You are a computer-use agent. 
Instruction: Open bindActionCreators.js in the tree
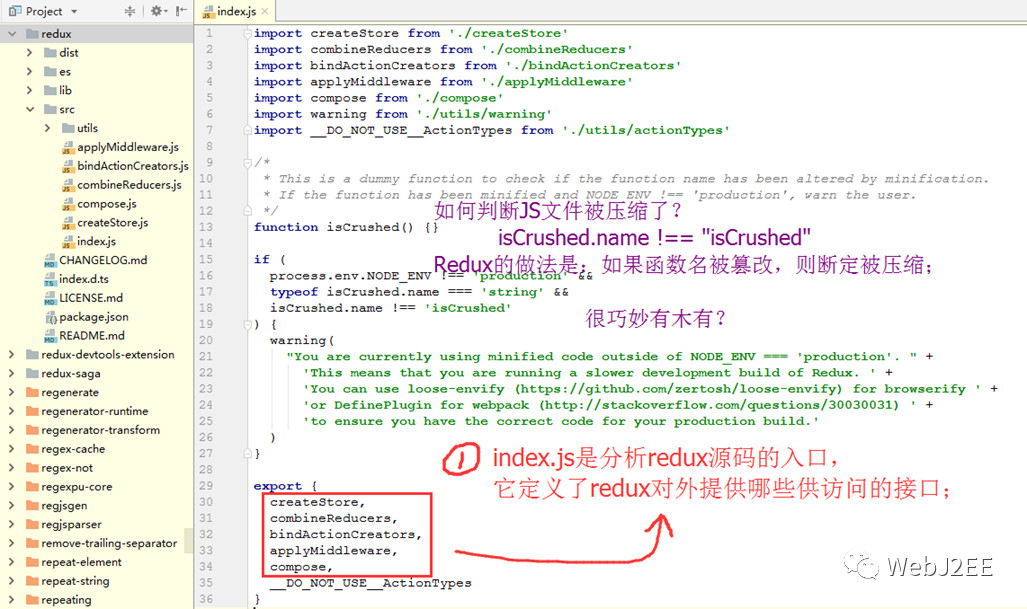[x=133, y=166]
